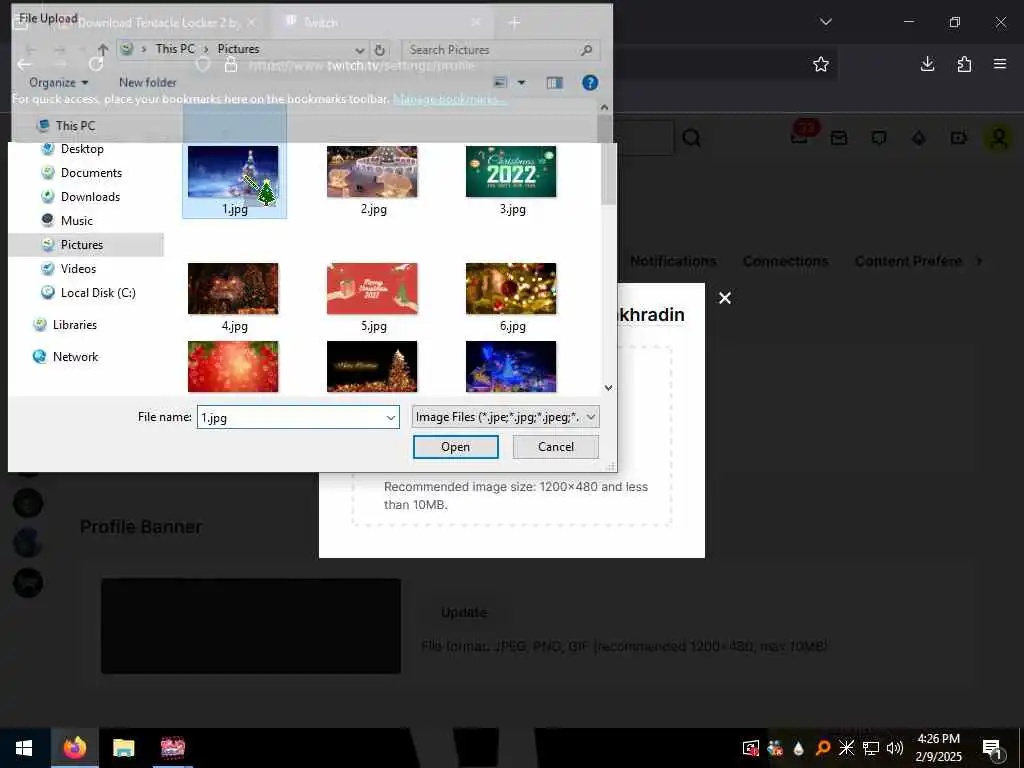The image size is (1024, 768).
Task: Refresh the Pictures folder listing
Action: pos(379,50)
